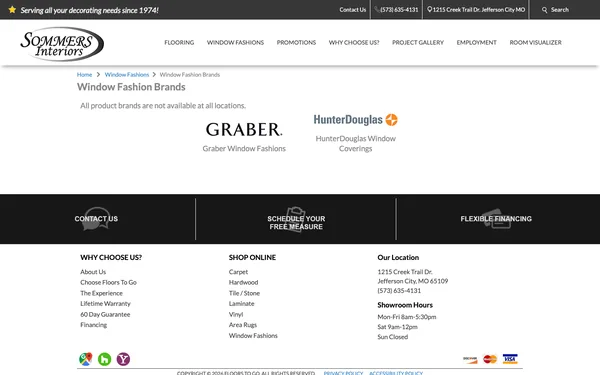The image size is (600, 375).
Task: Click the Discover card icon
Action: (x=470, y=359)
